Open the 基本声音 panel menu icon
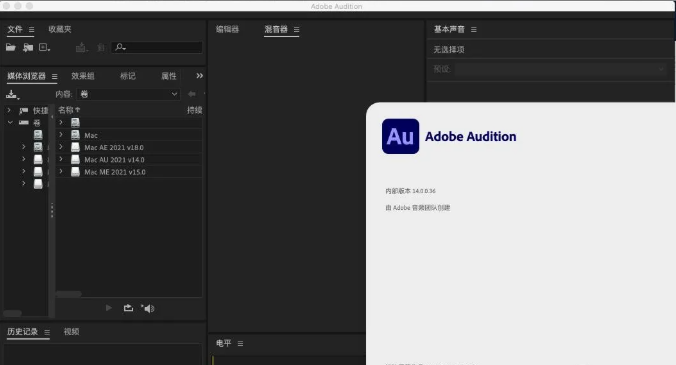676x365 pixels. [x=474, y=30]
